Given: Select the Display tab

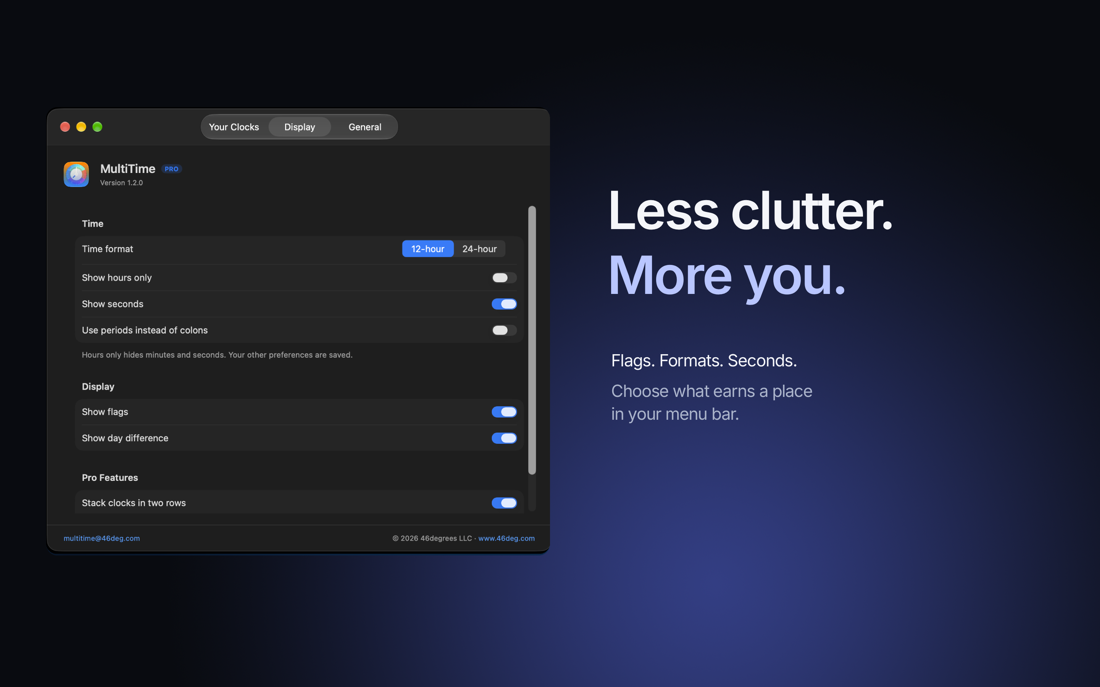Looking at the screenshot, I should click(300, 127).
